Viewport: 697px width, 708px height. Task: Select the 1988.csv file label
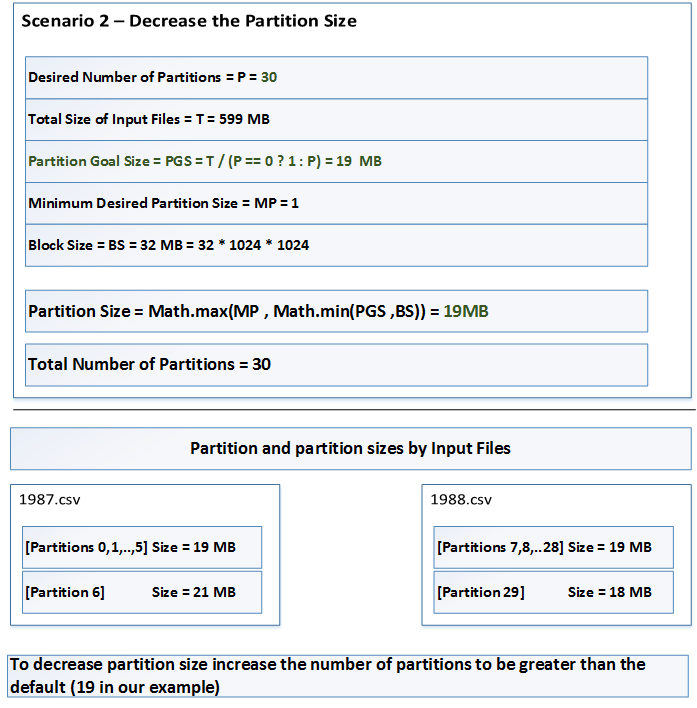(x=461, y=500)
